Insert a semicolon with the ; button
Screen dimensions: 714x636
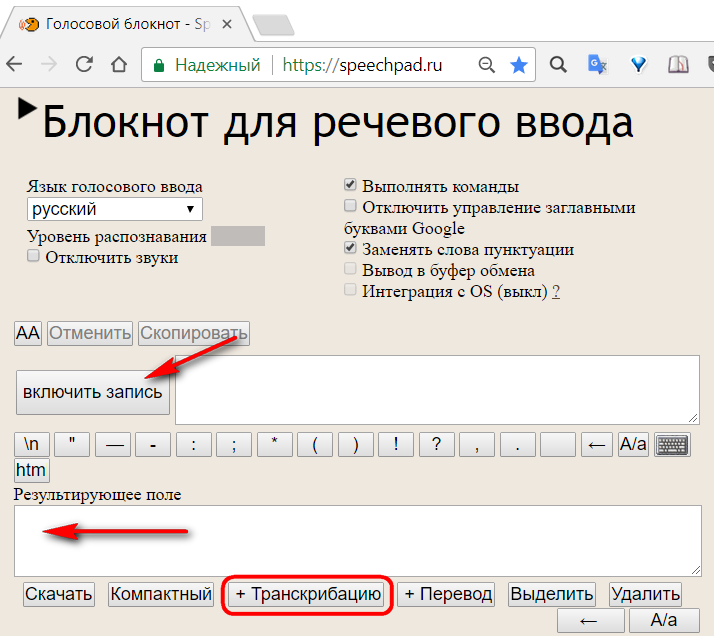(x=234, y=444)
